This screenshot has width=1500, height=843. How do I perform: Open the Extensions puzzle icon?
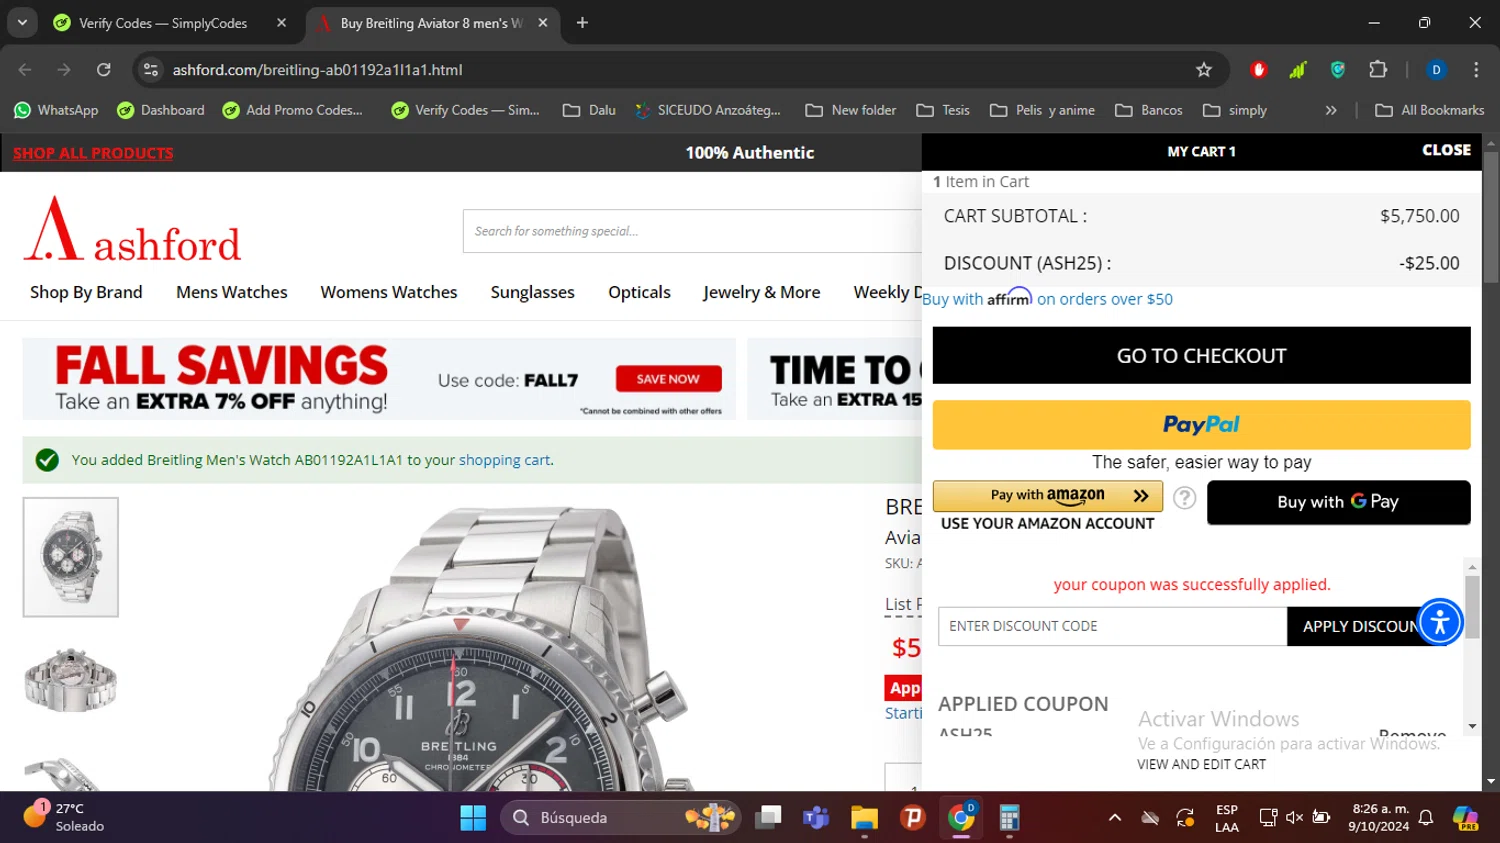1378,70
